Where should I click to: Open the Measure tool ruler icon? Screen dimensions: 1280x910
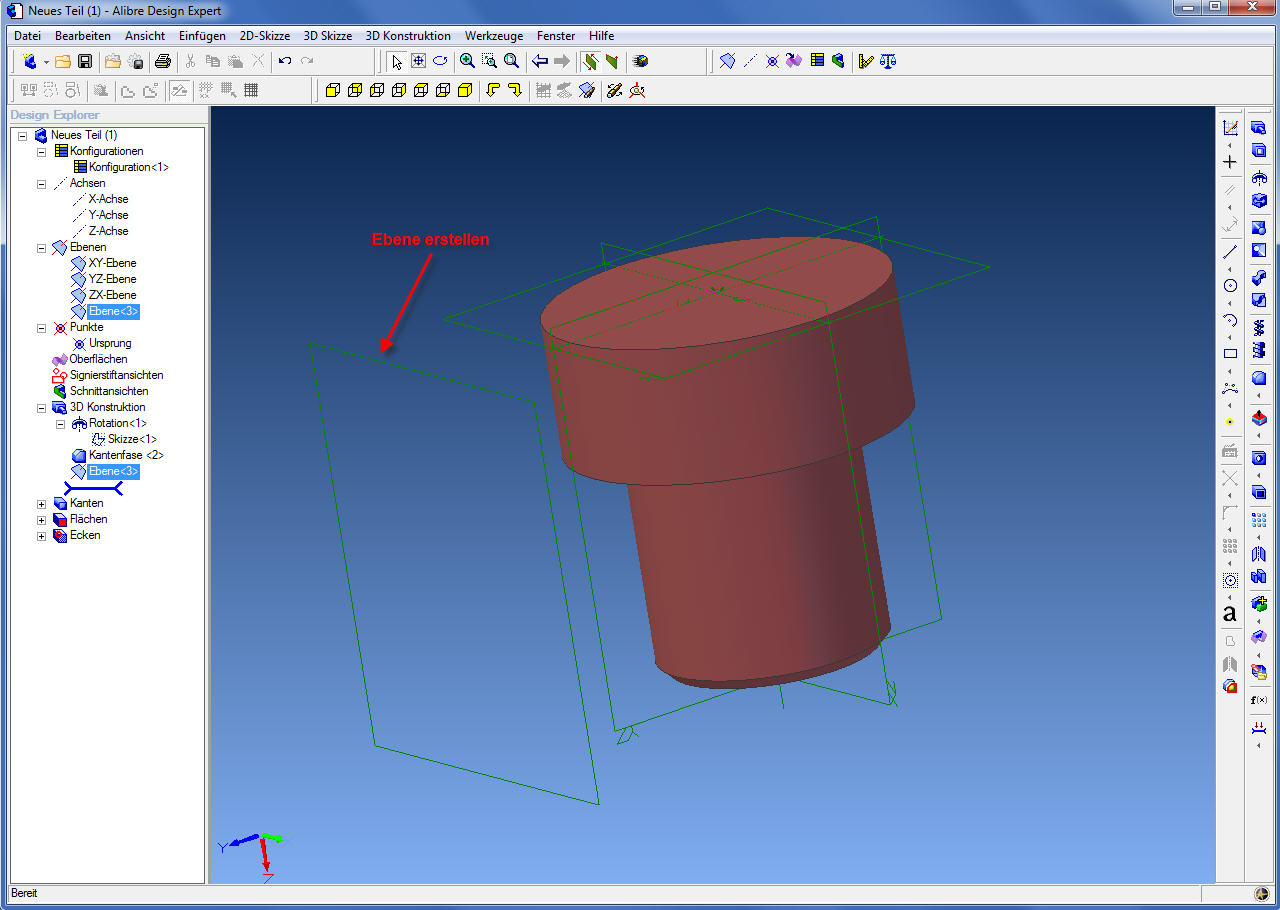[x=866, y=61]
